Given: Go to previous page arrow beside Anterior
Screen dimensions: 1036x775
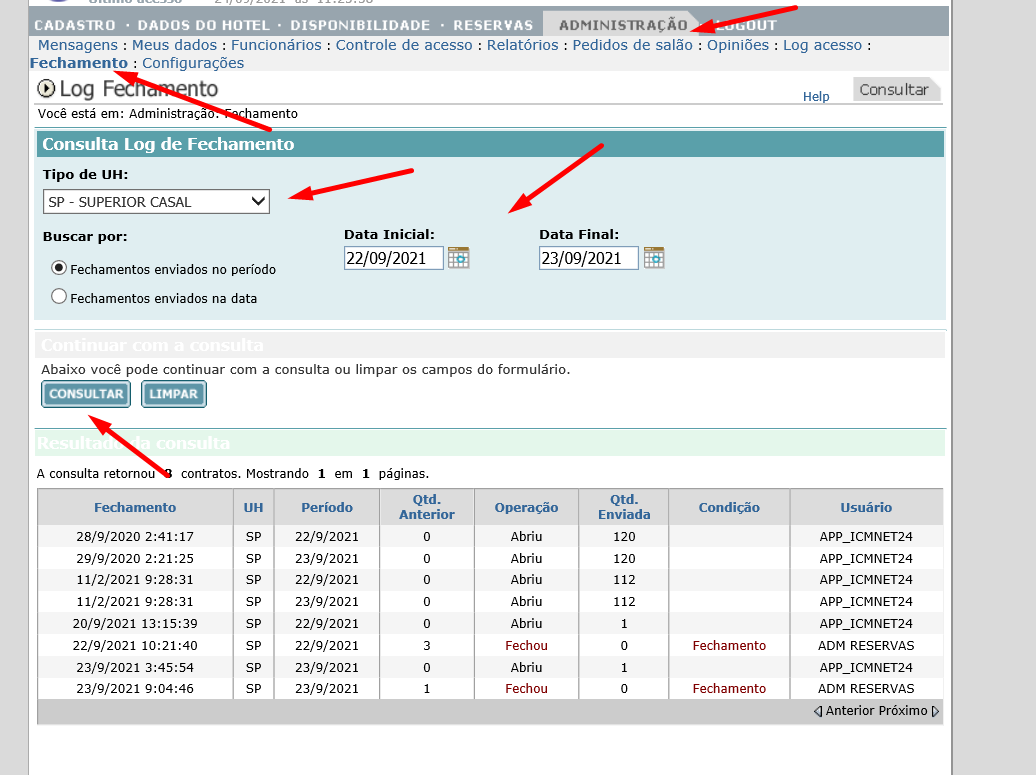Looking at the screenshot, I should [818, 711].
